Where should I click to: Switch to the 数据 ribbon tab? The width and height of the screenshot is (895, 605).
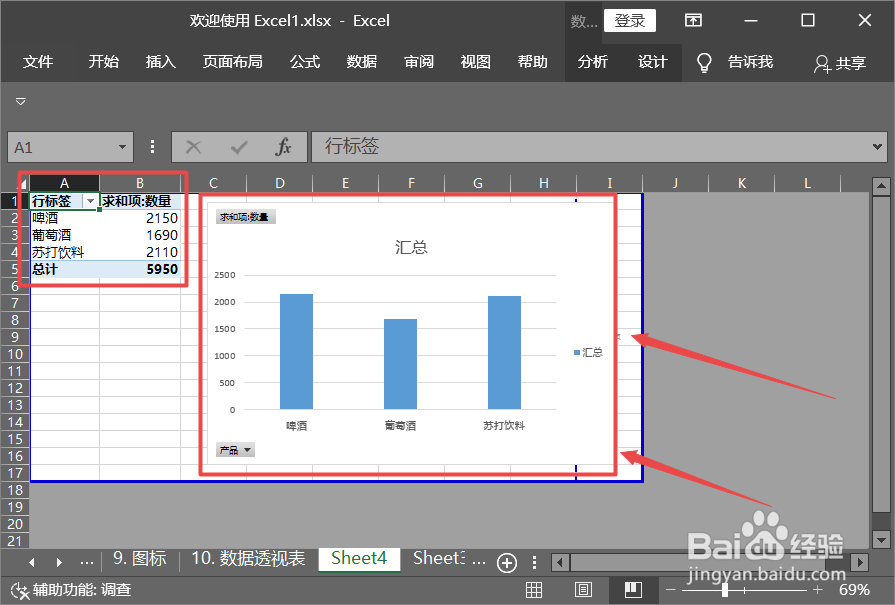pyautogui.click(x=361, y=61)
